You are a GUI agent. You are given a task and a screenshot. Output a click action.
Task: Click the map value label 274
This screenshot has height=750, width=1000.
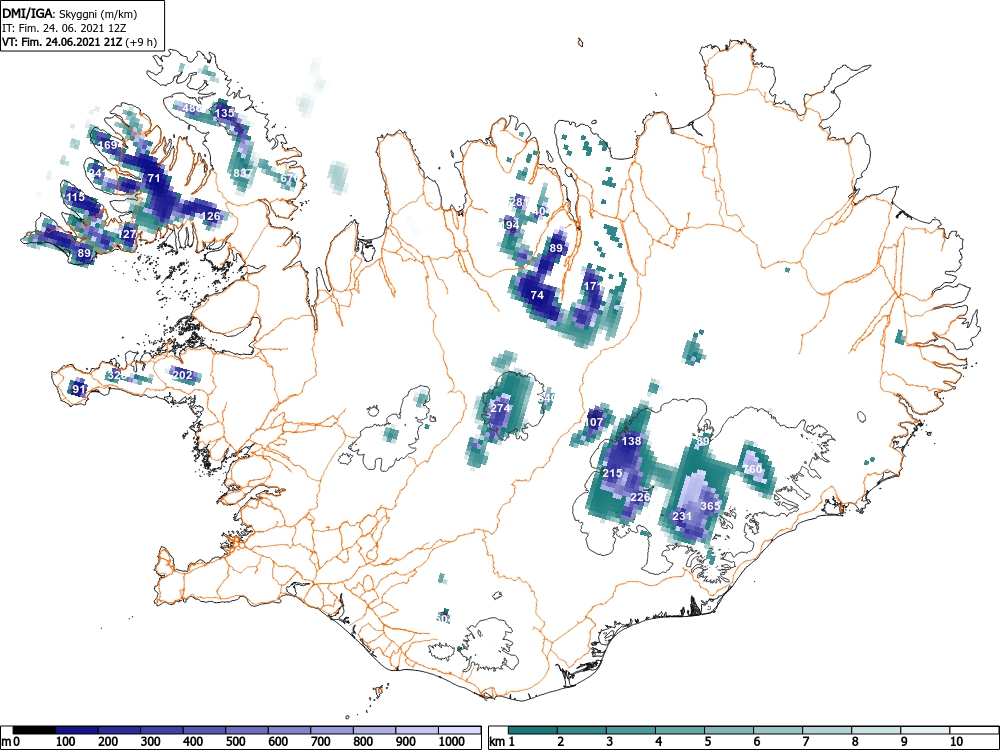coord(501,408)
